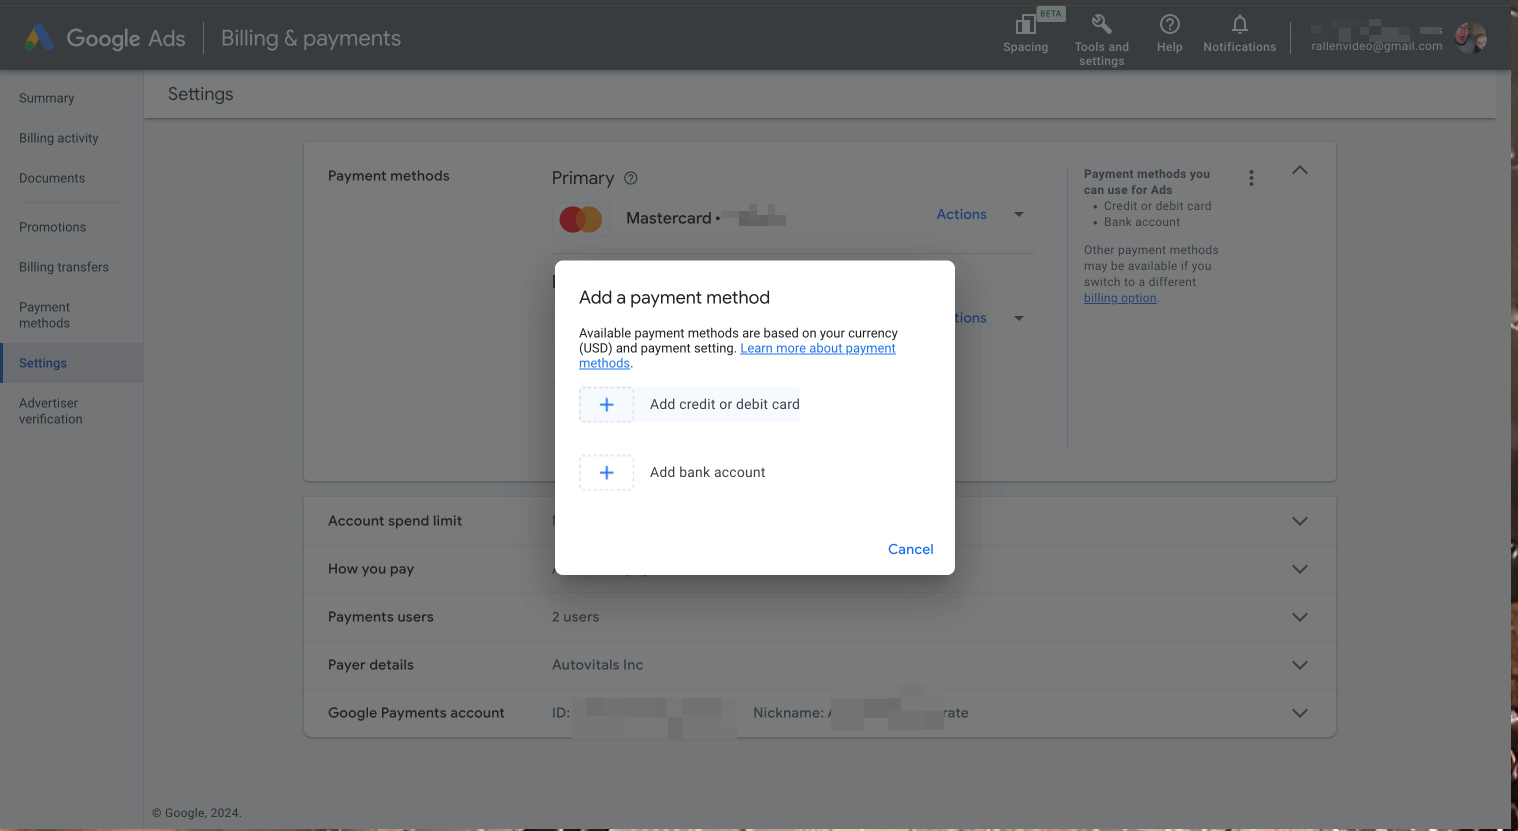Open the Spacing beta icon
Viewport: 1518px width, 831px height.
tap(1026, 24)
